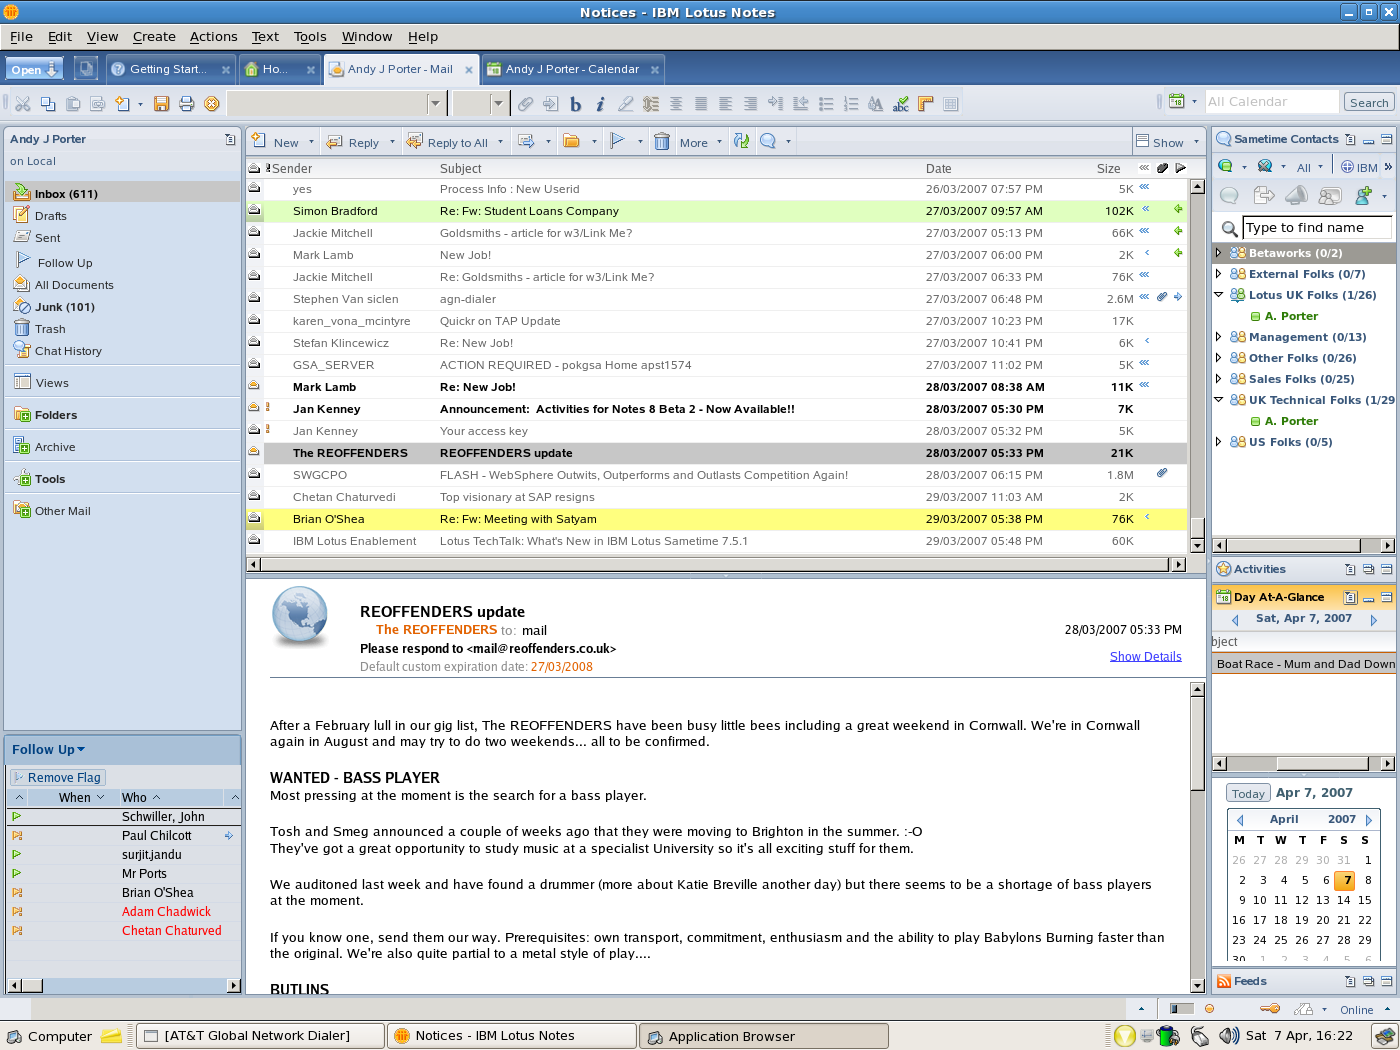The width and height of the screenshot is (1400, 1050).
Task: Click the Save floppy disk icon
Action: 162,103
